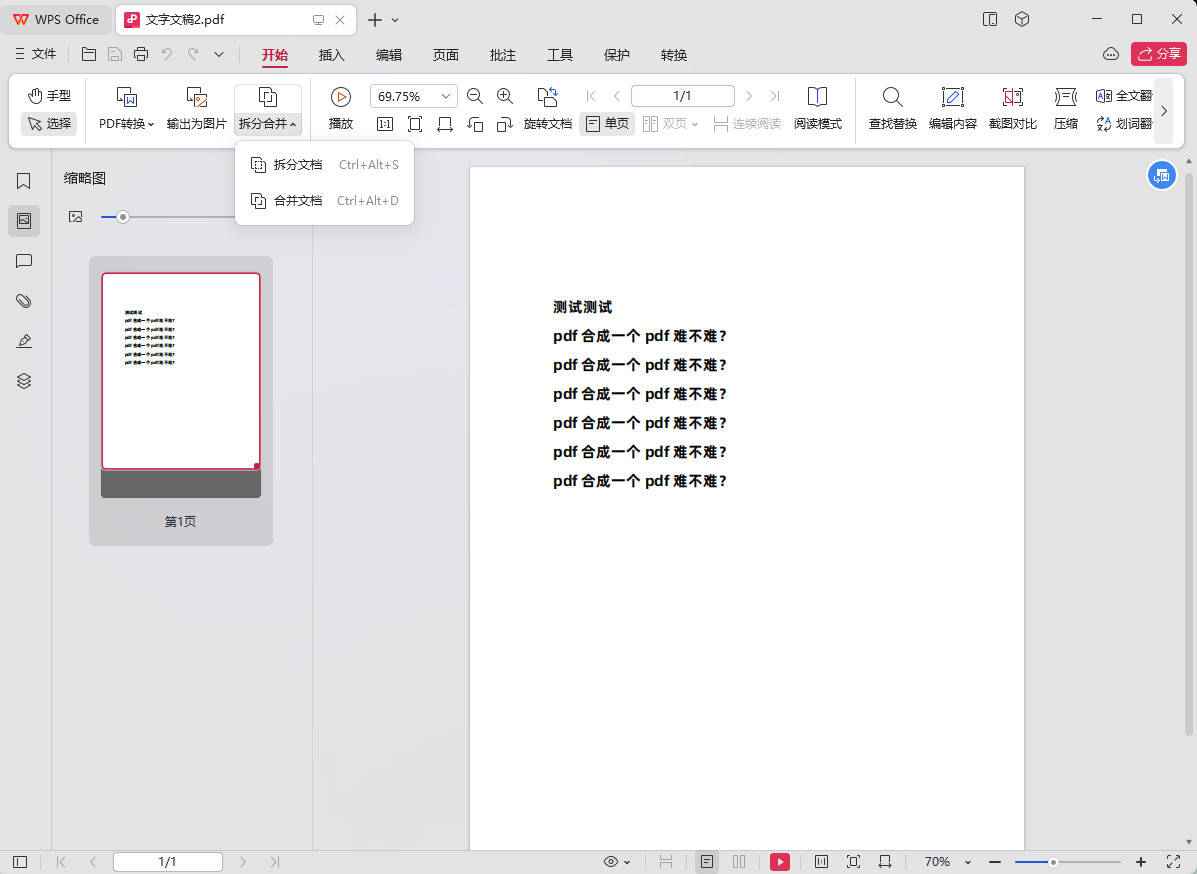Start the 截图对比 screenshot compare tool

click(x=1013, y=108)
